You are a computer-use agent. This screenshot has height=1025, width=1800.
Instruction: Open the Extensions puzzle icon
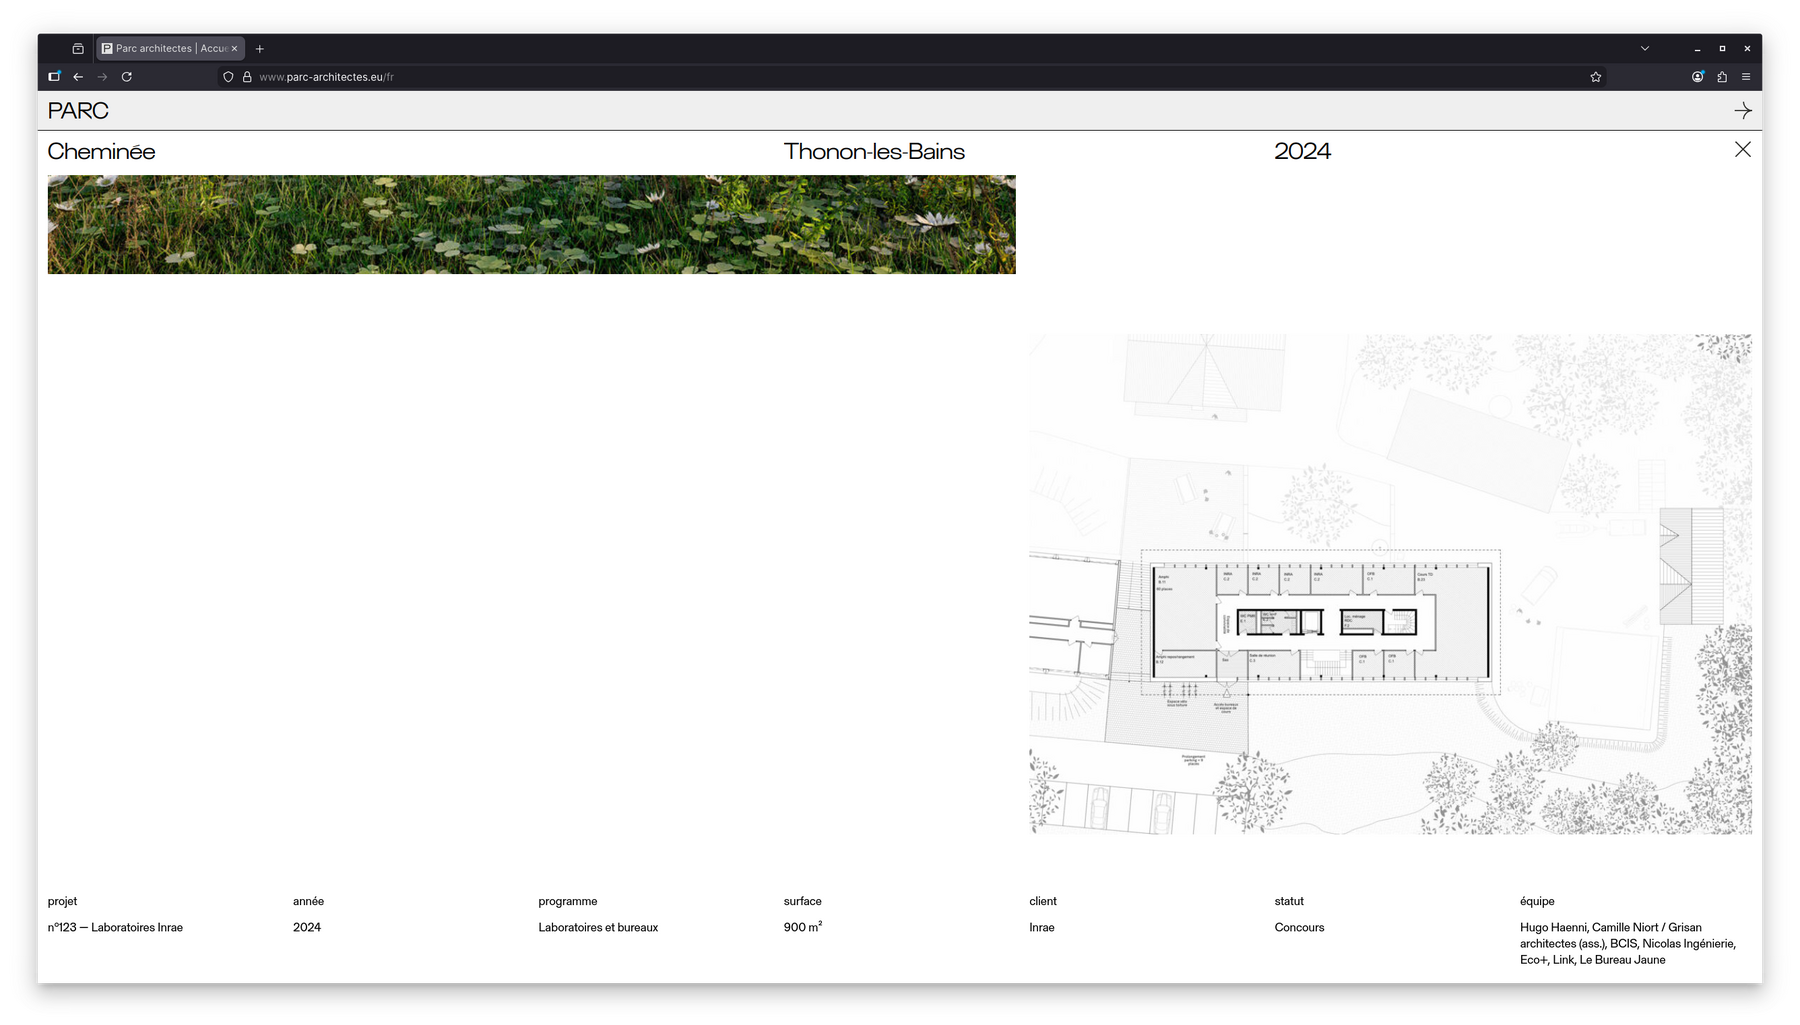pyautogui.click(x=1722, y=77)
